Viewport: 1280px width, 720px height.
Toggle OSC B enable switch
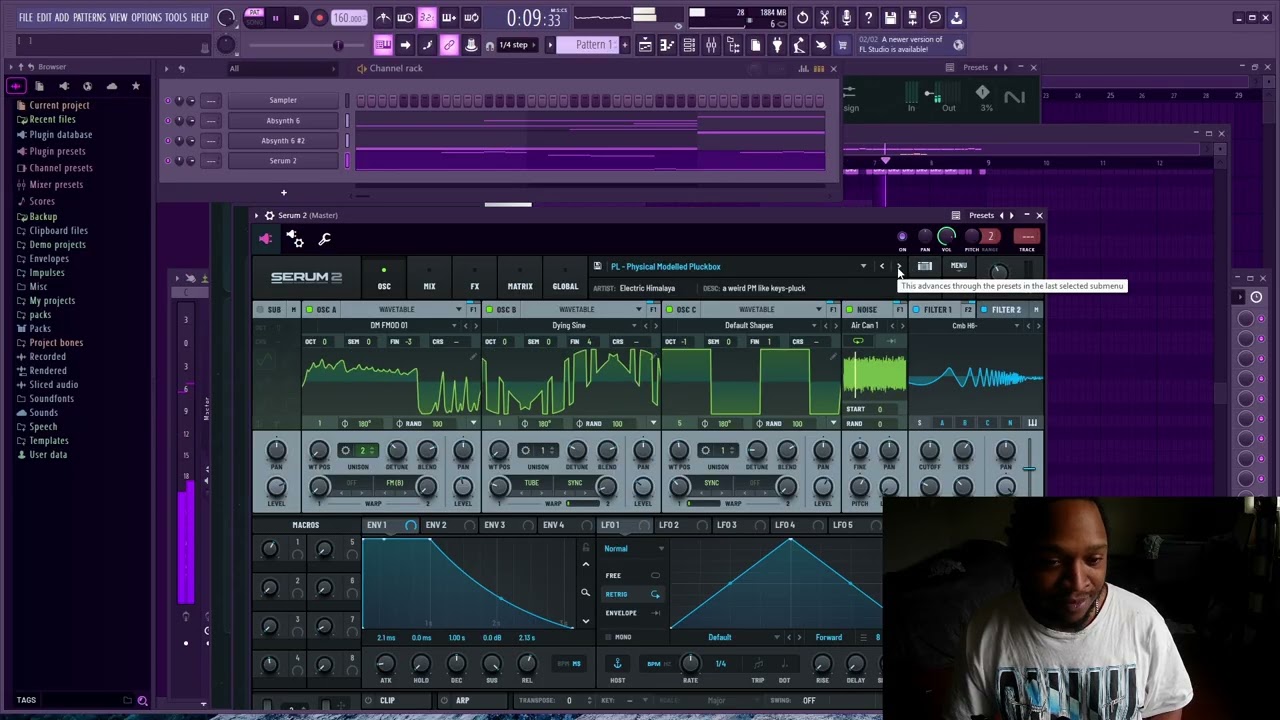click(489, 310)
